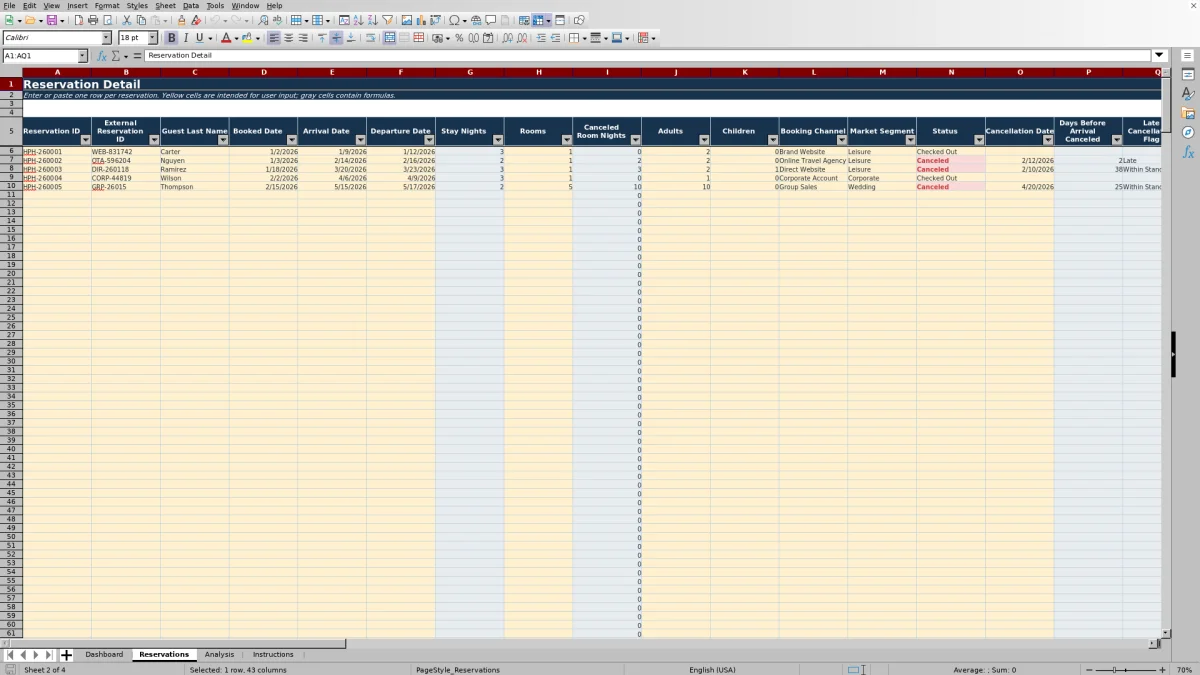Toggle Italic formatting
Image resolution: width=1200 pixels, height=675 pixels.
(185, 38)
